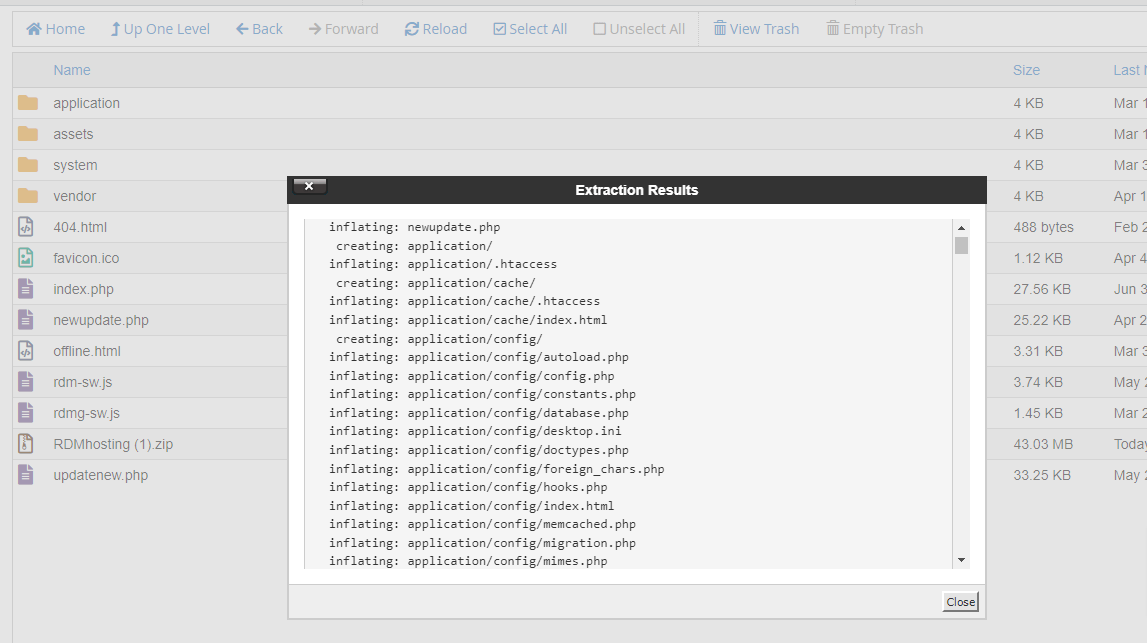
Task: Click the system folder icon
Action: coord(28,165)
